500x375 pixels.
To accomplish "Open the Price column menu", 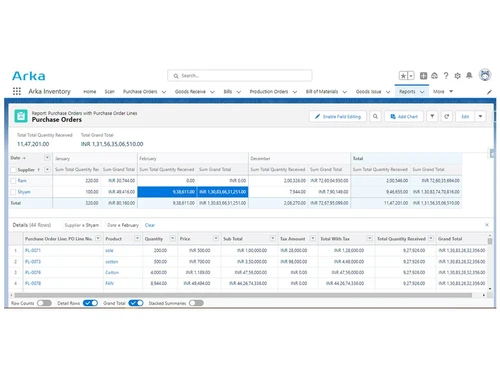I will point(216,238).
